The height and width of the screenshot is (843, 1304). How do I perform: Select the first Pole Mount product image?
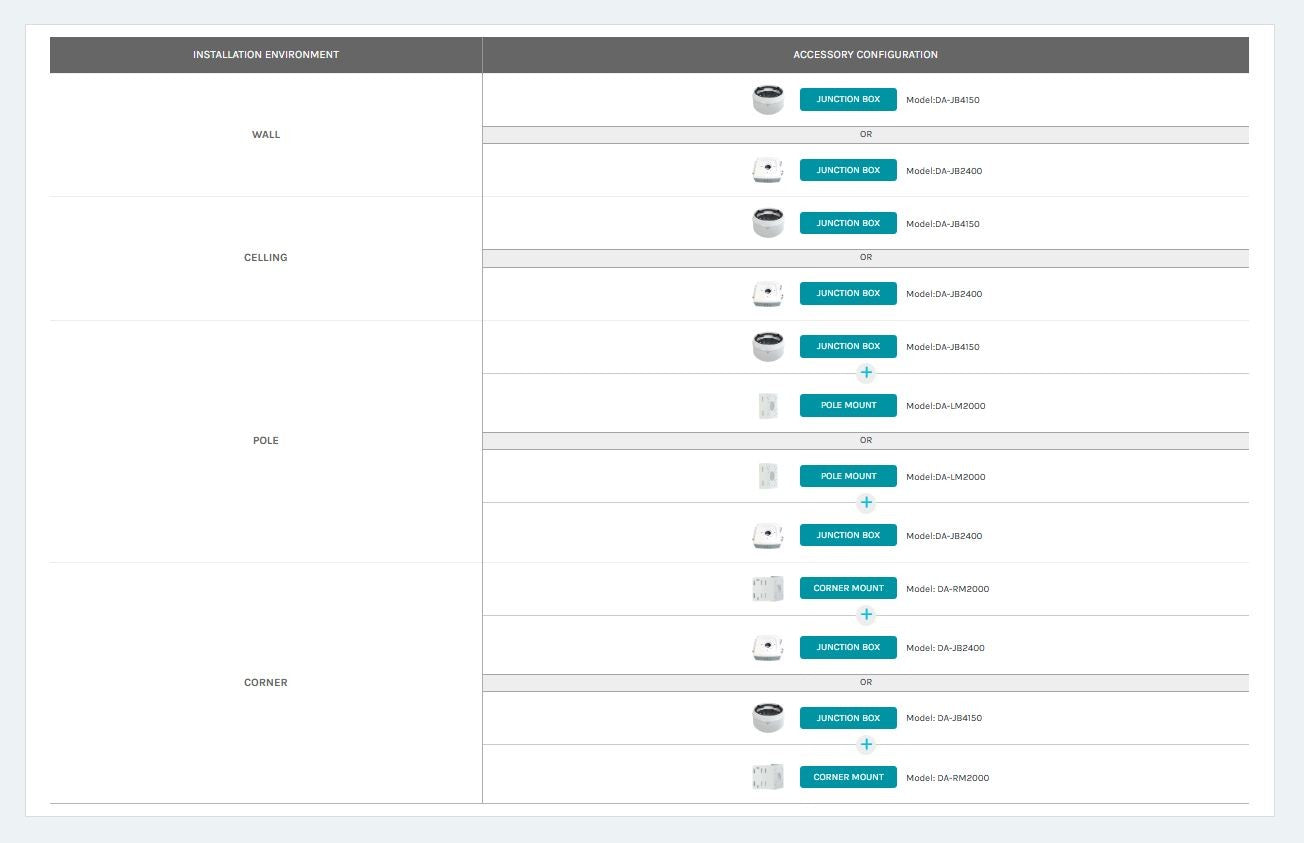(x=768, y=406)
